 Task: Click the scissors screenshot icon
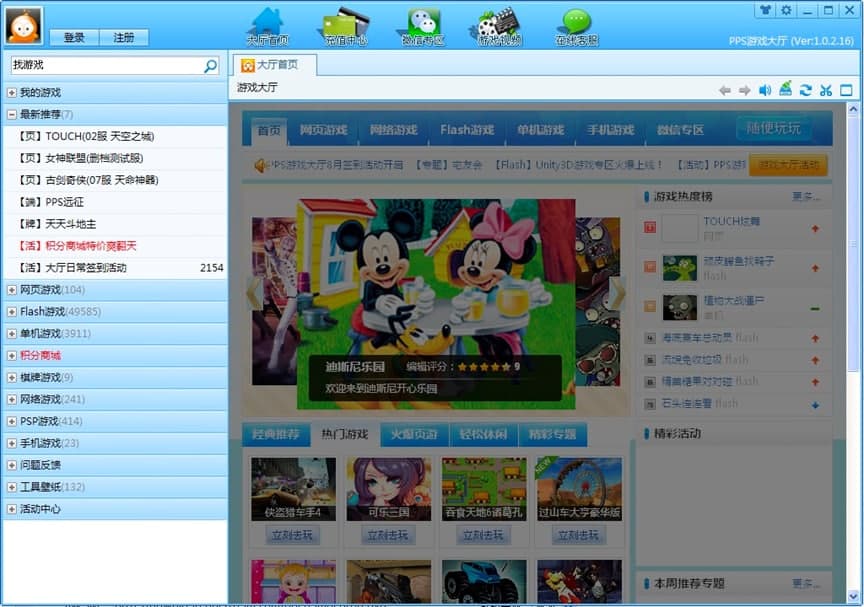(826, 90)
